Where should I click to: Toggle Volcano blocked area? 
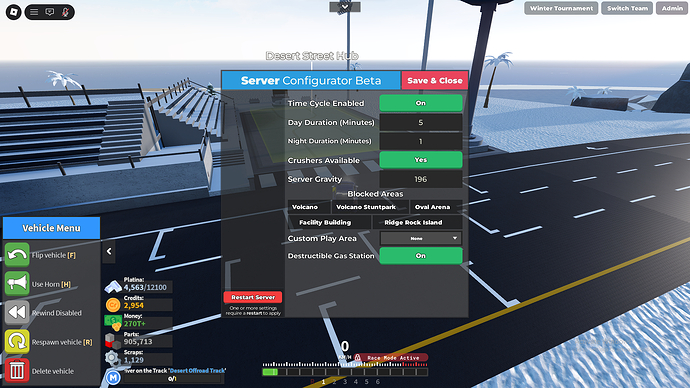pyautogui.click(x=309, y=207)
